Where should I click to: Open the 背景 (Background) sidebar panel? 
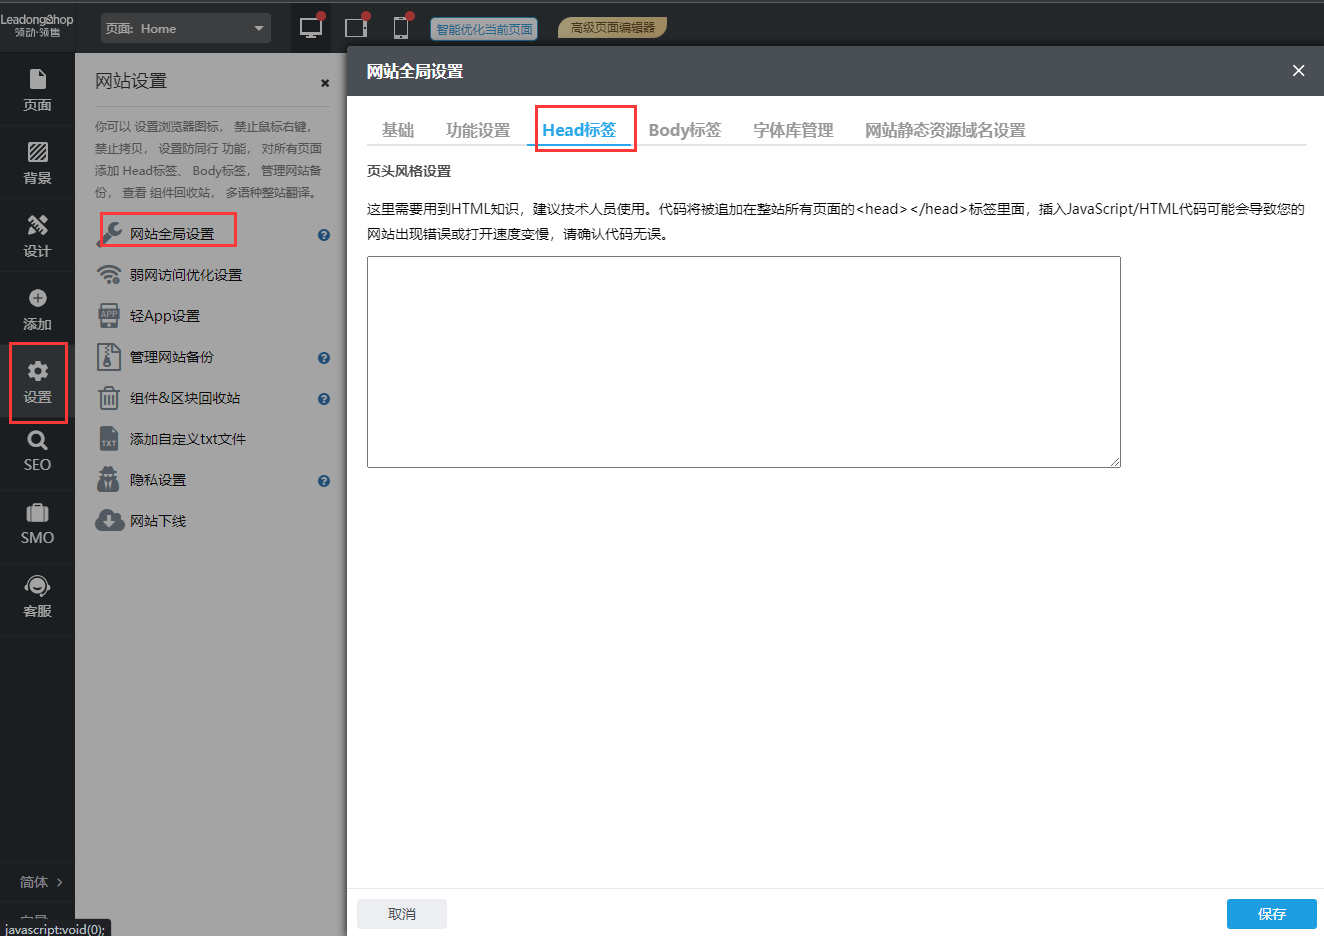pyautogui.click(x=37, y=162)
